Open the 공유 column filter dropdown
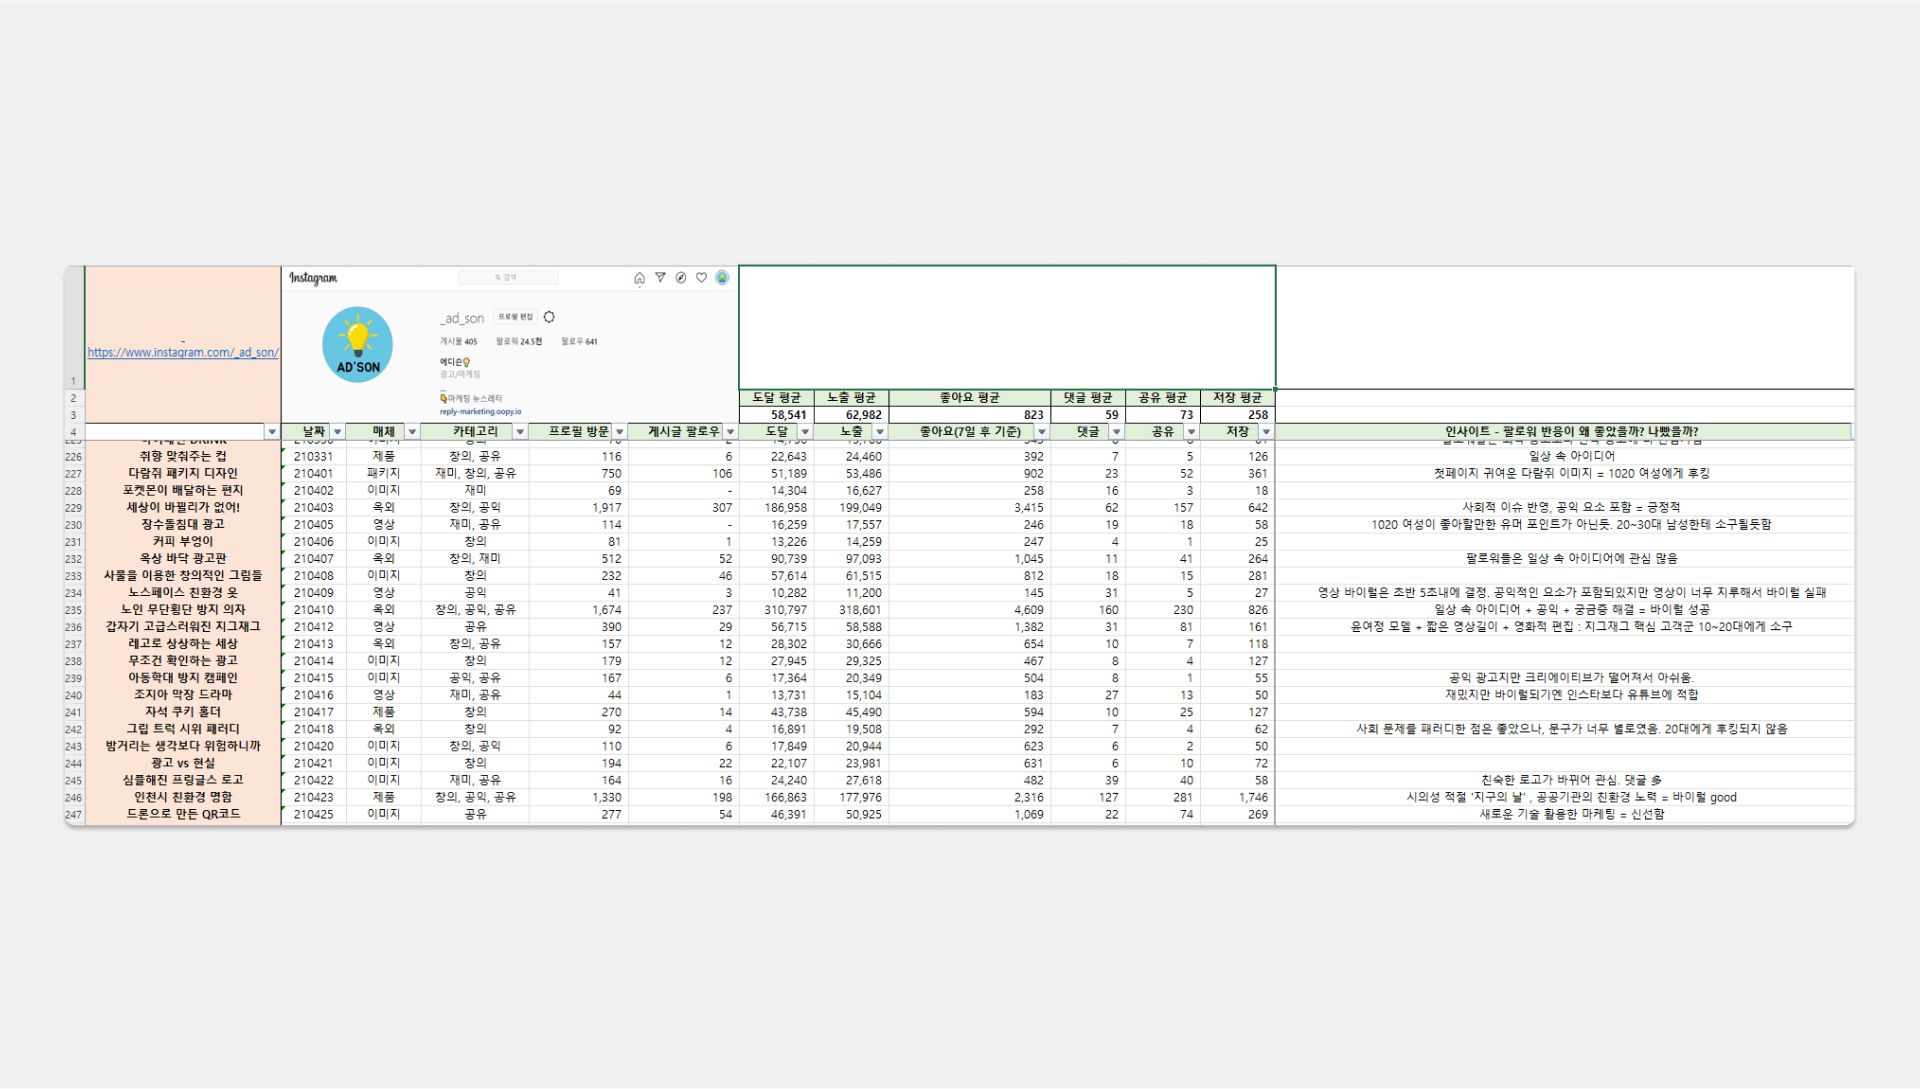The height and width of the screenshot is (1089, 1920). tap(1191, 432)
